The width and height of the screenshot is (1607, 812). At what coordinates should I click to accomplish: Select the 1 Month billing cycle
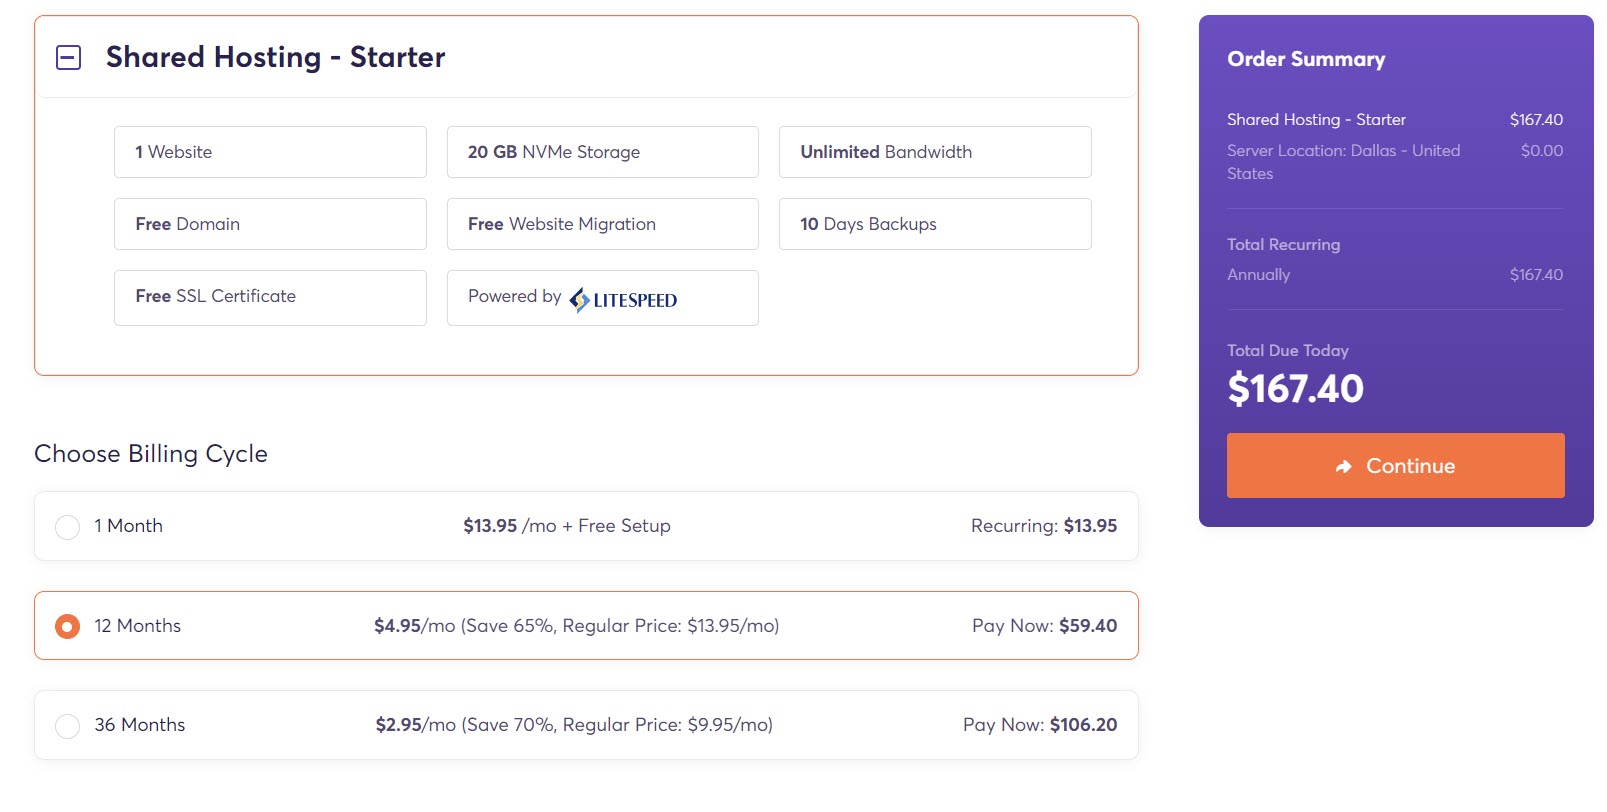coord(586,526)
